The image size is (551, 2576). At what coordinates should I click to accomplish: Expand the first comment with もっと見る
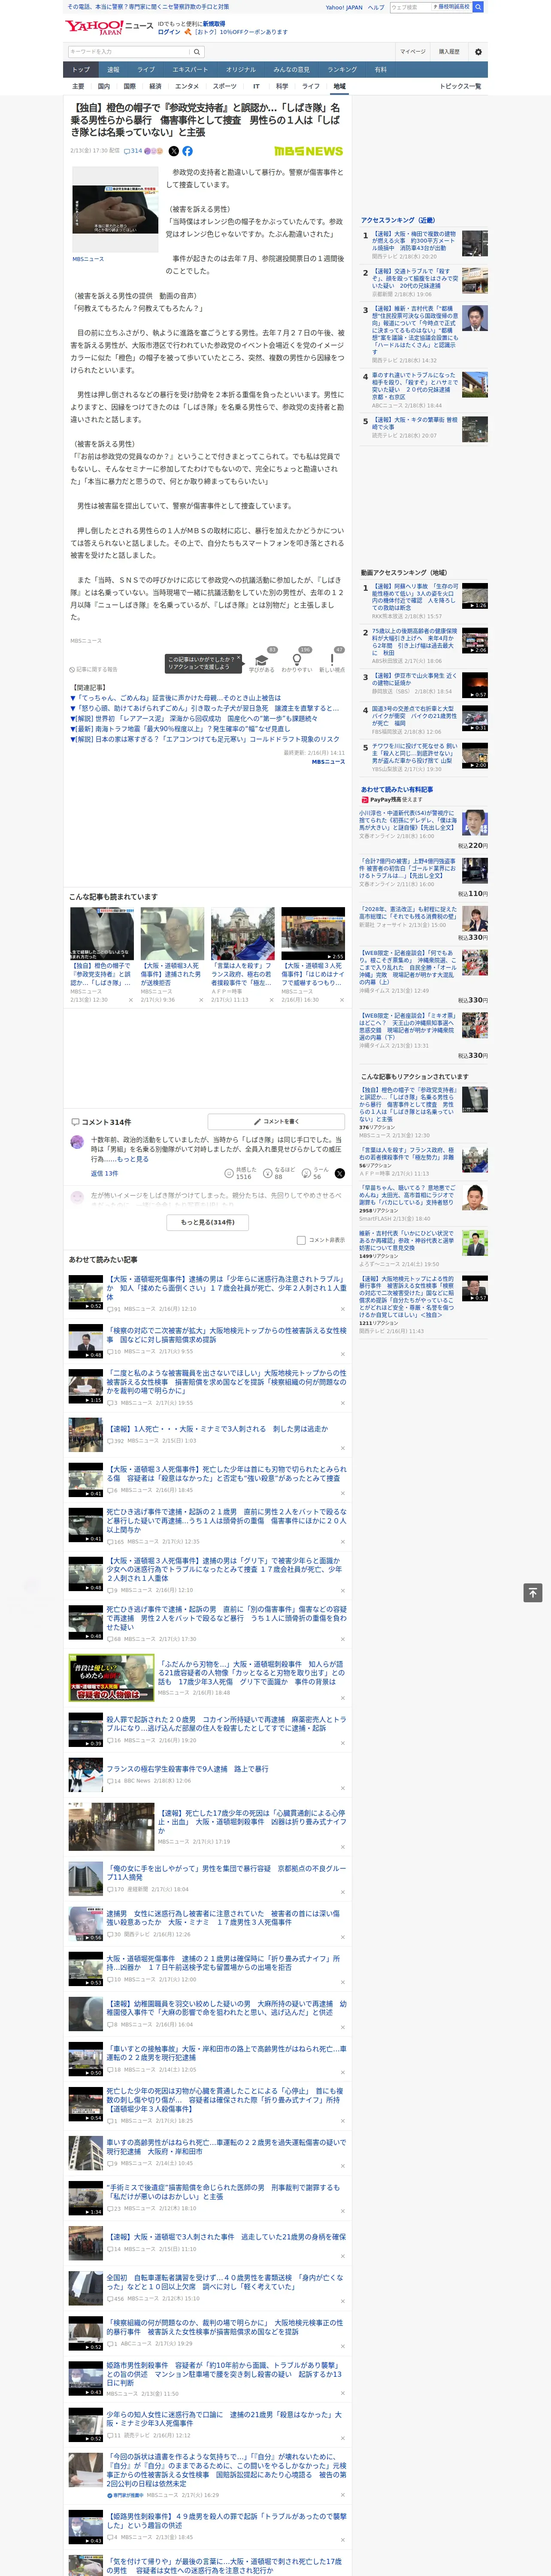coord(134,1159)
